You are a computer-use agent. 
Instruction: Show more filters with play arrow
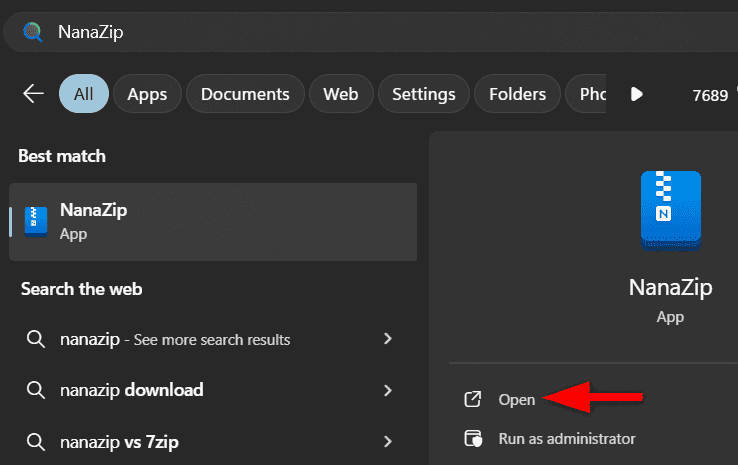(x=636, y=94)
